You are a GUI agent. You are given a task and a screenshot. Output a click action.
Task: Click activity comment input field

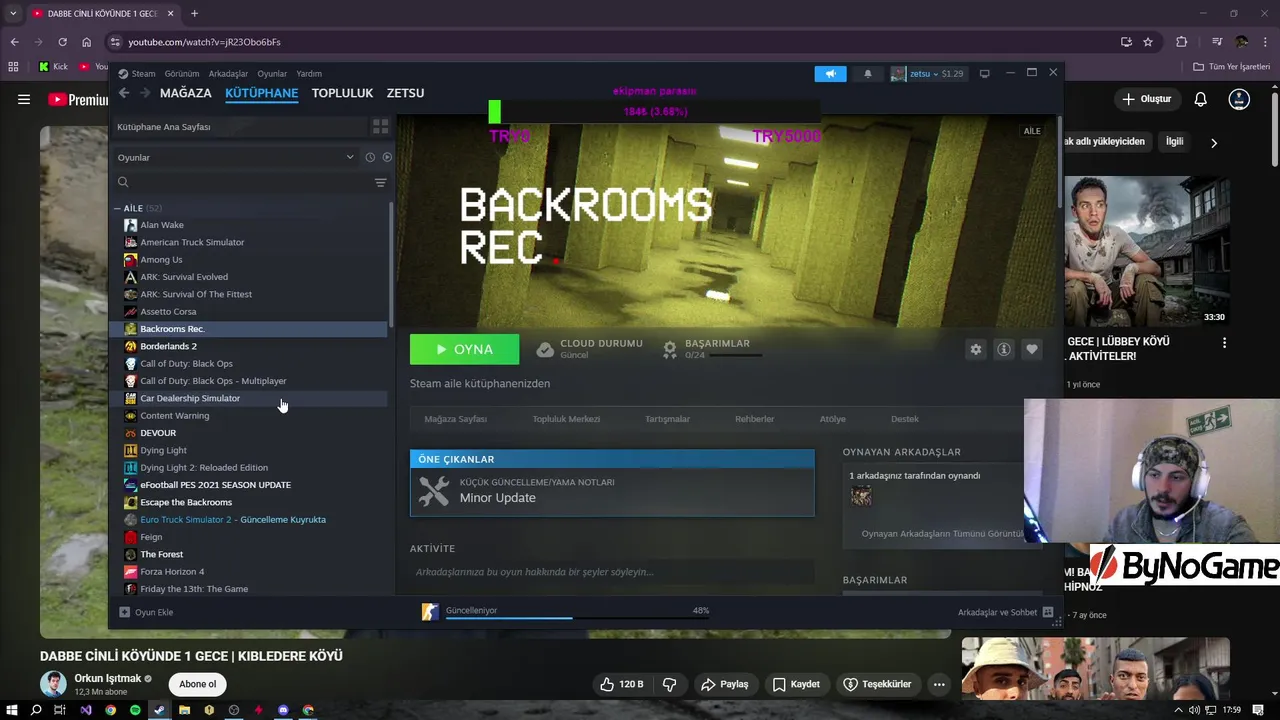pyautogui.click(x=612, y=572)
